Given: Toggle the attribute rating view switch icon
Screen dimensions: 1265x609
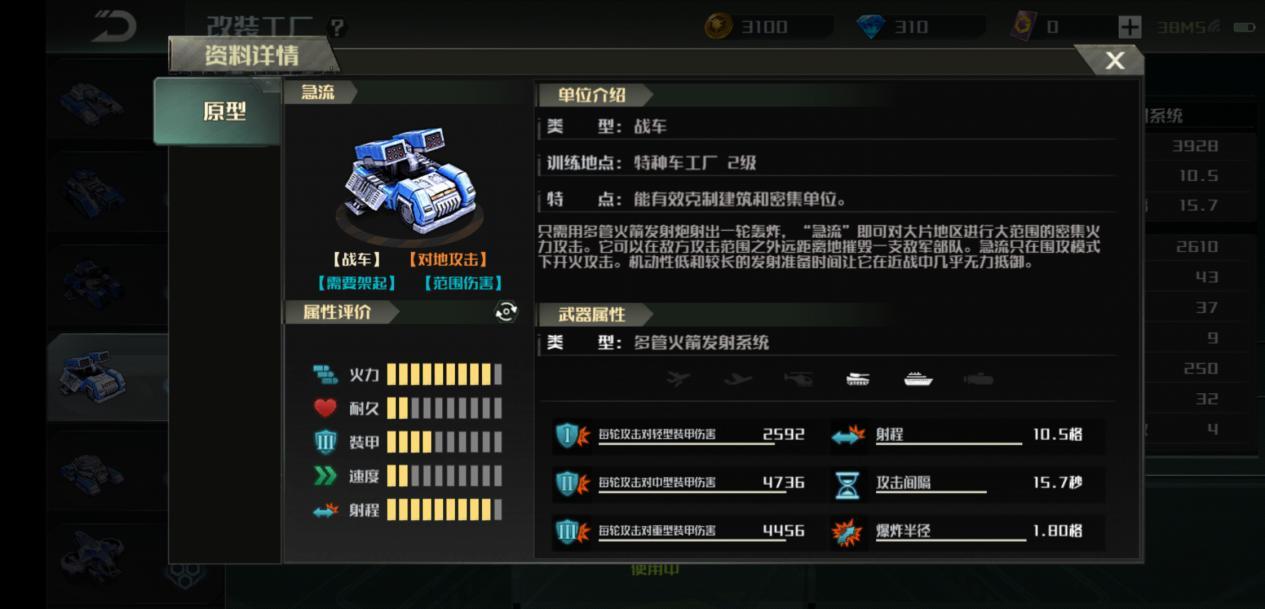Looking at the screenshot, I should [507, 312].
